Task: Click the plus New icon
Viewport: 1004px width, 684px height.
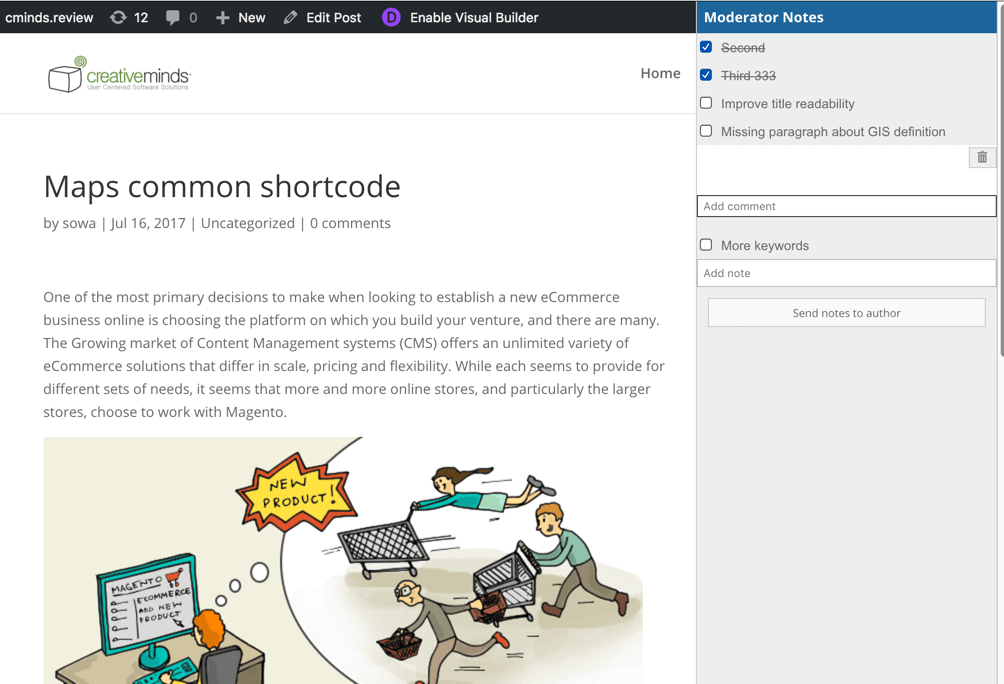Action: point(223,17)
